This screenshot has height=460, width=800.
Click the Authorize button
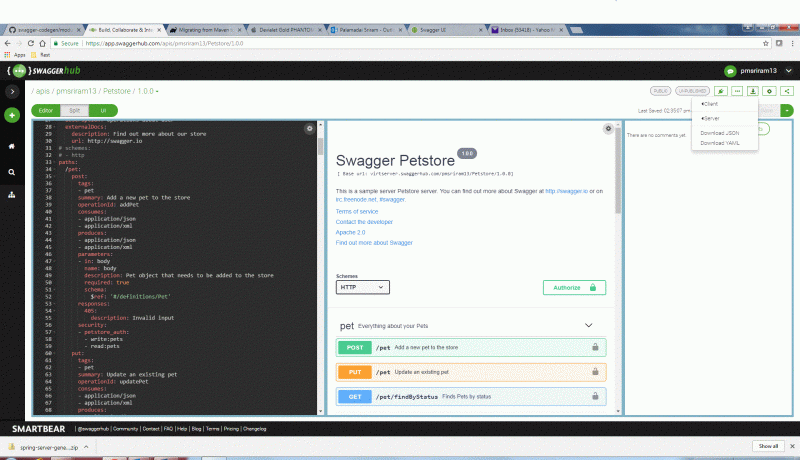pyautogui.click(x=574, y=288)
